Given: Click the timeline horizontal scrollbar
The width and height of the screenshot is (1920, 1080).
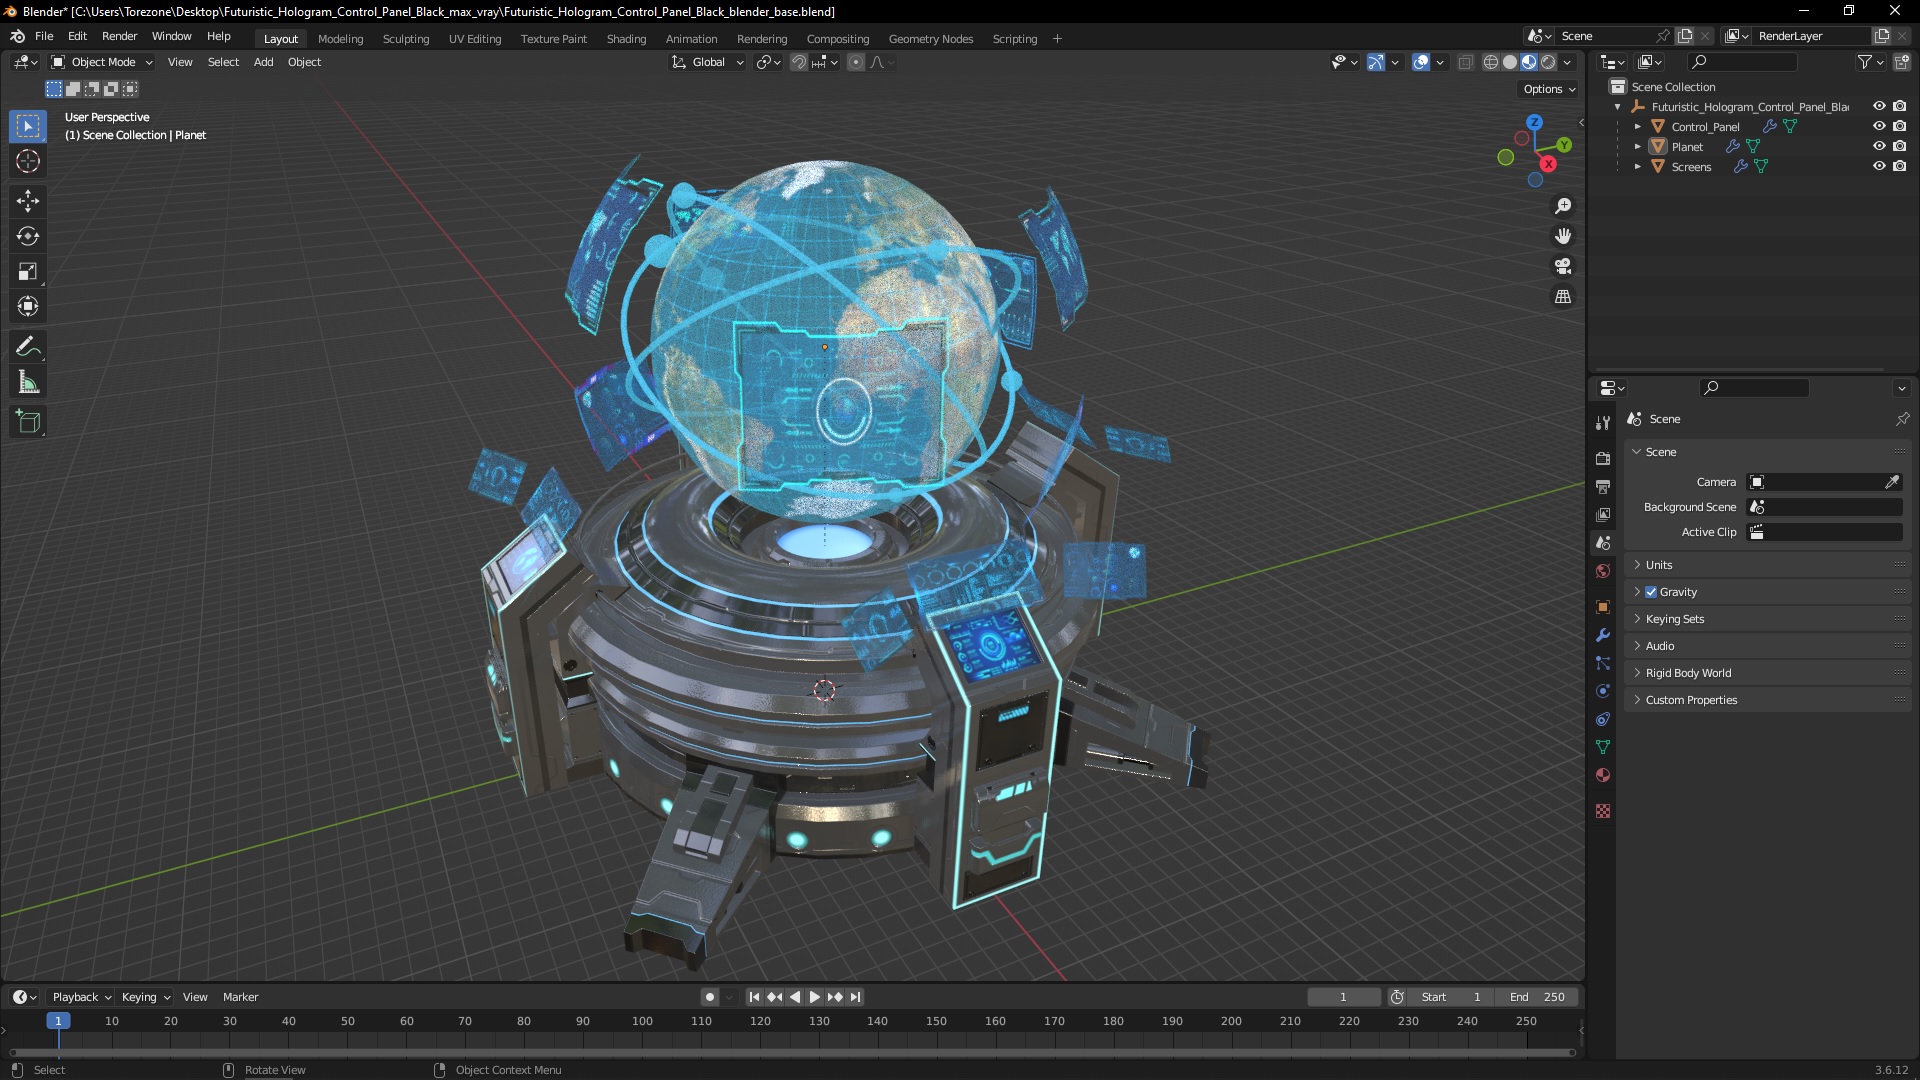Looking at the screenshot, I should point(792,1052).
